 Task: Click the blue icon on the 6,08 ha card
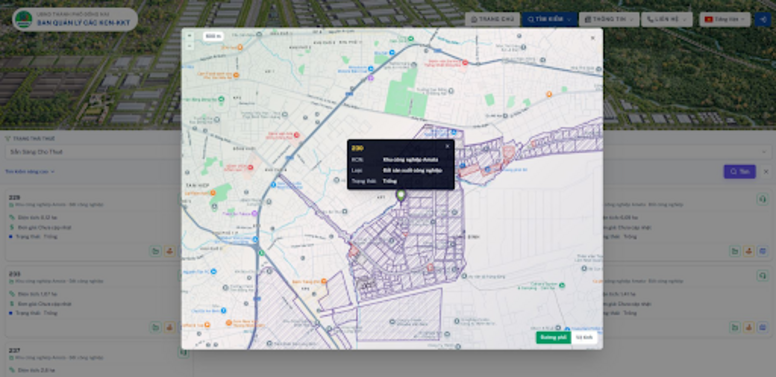[x=763, y=251]
